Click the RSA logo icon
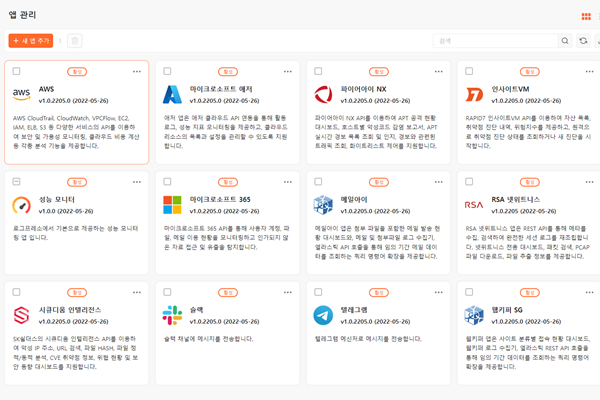The image size is (600, 400). 474,205
